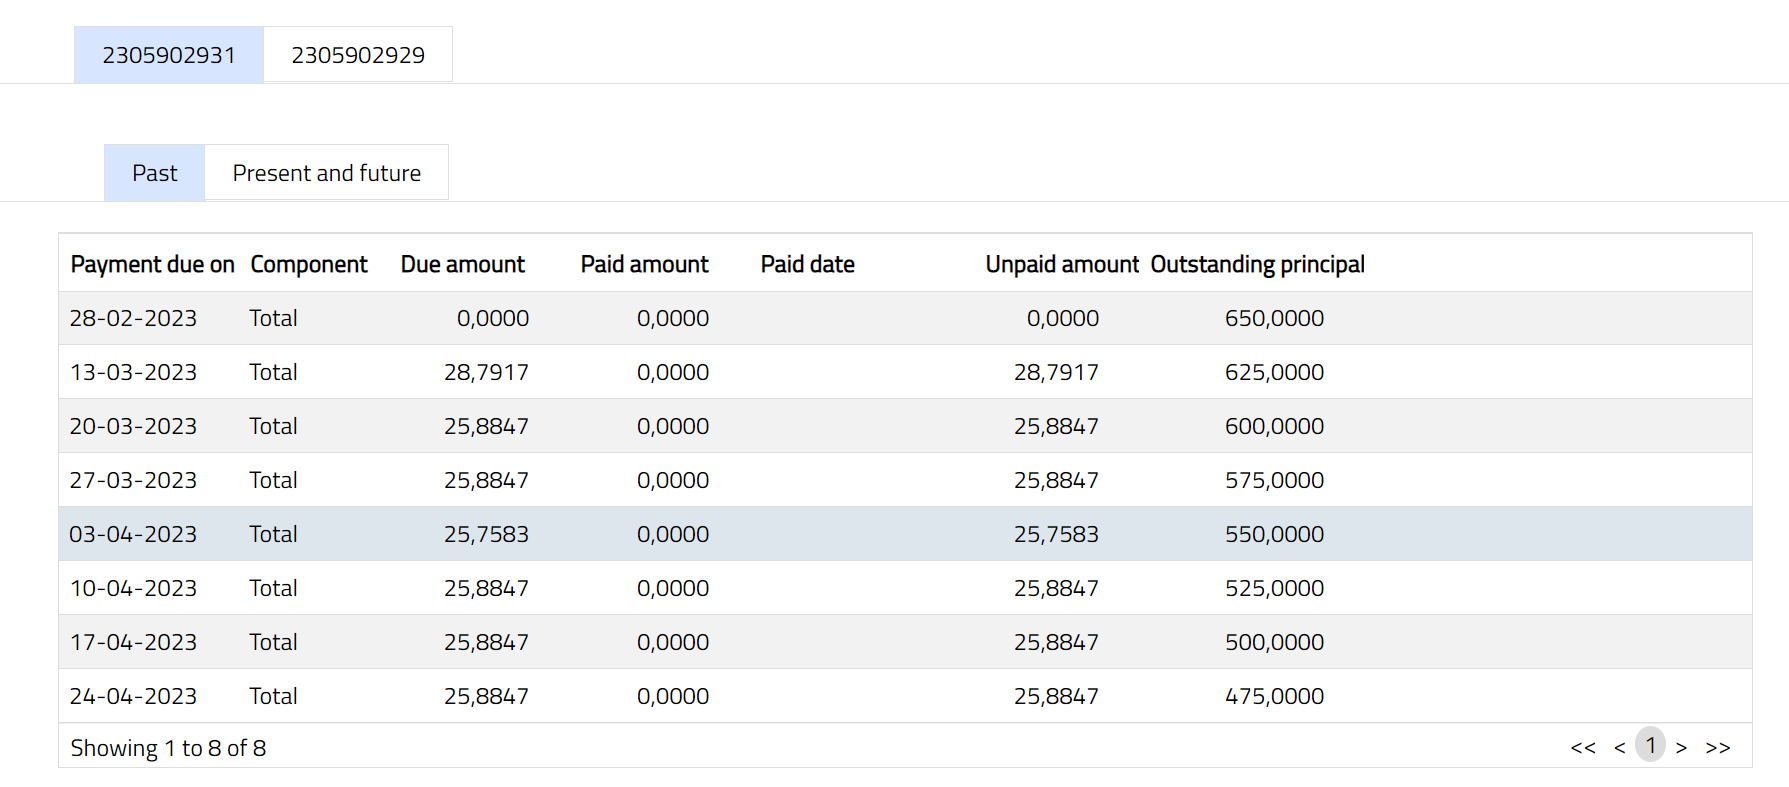This screenshot has height=787, width=1789.
Task: Sort by Due amount column
Action: (x=462, y=264)
